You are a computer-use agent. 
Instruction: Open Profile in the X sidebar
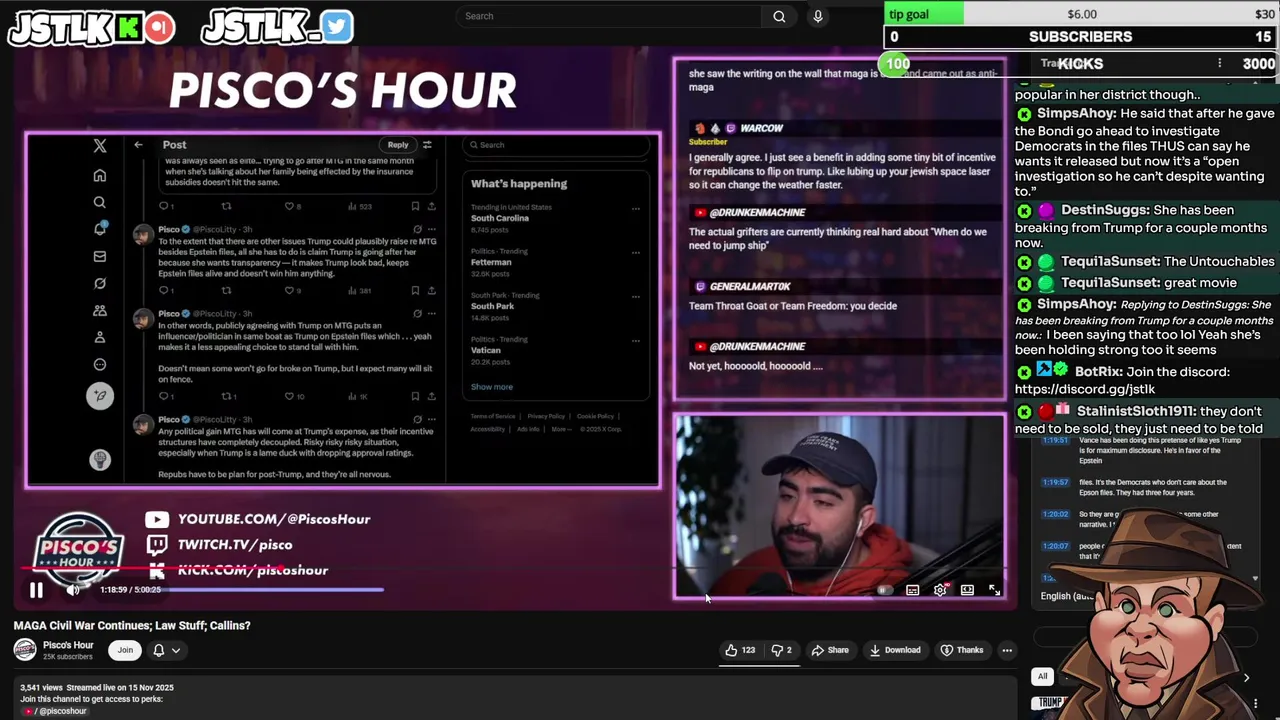[x=100, y=338]
